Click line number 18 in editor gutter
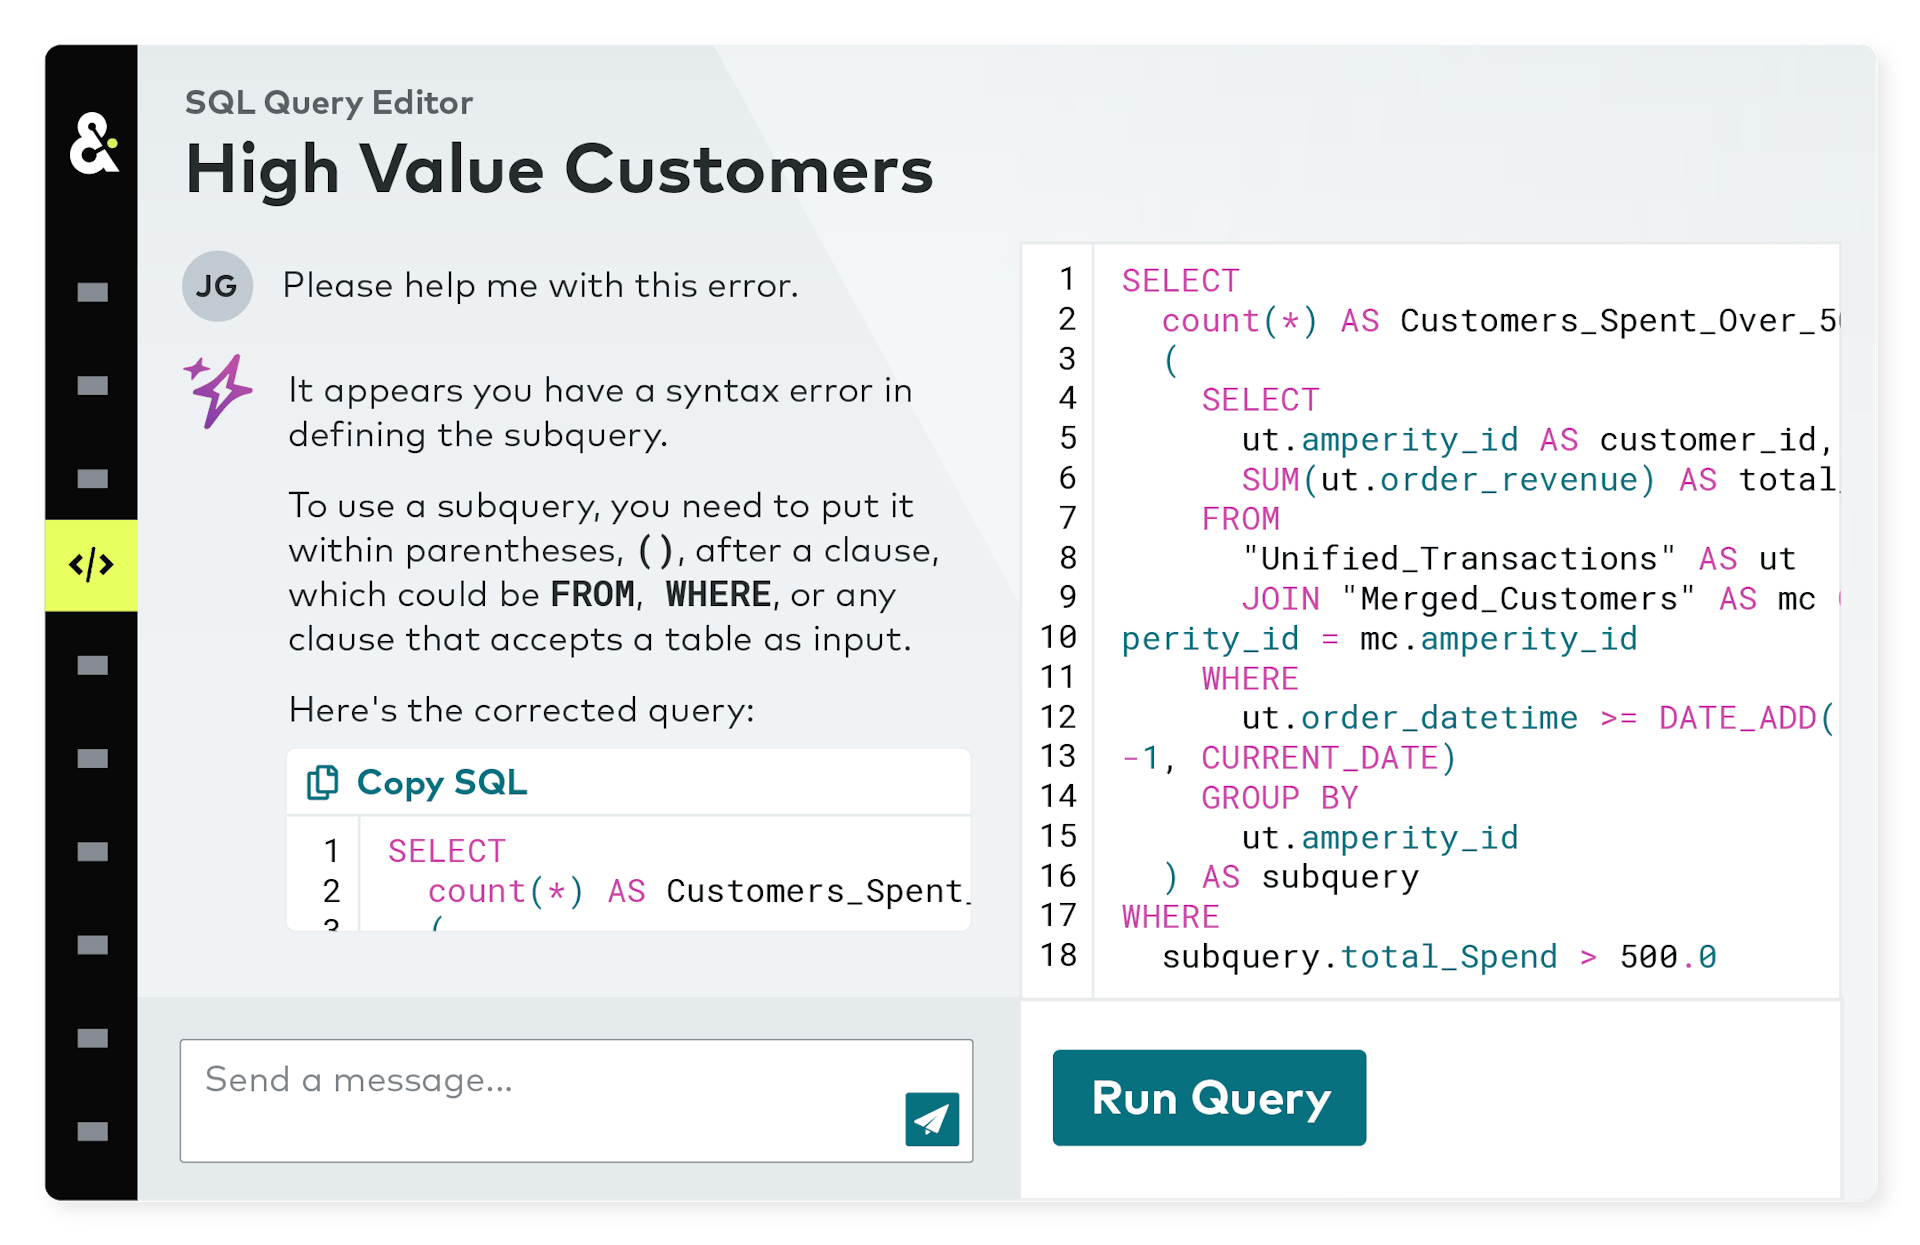1920x1245 pixels. point(1057,956)
